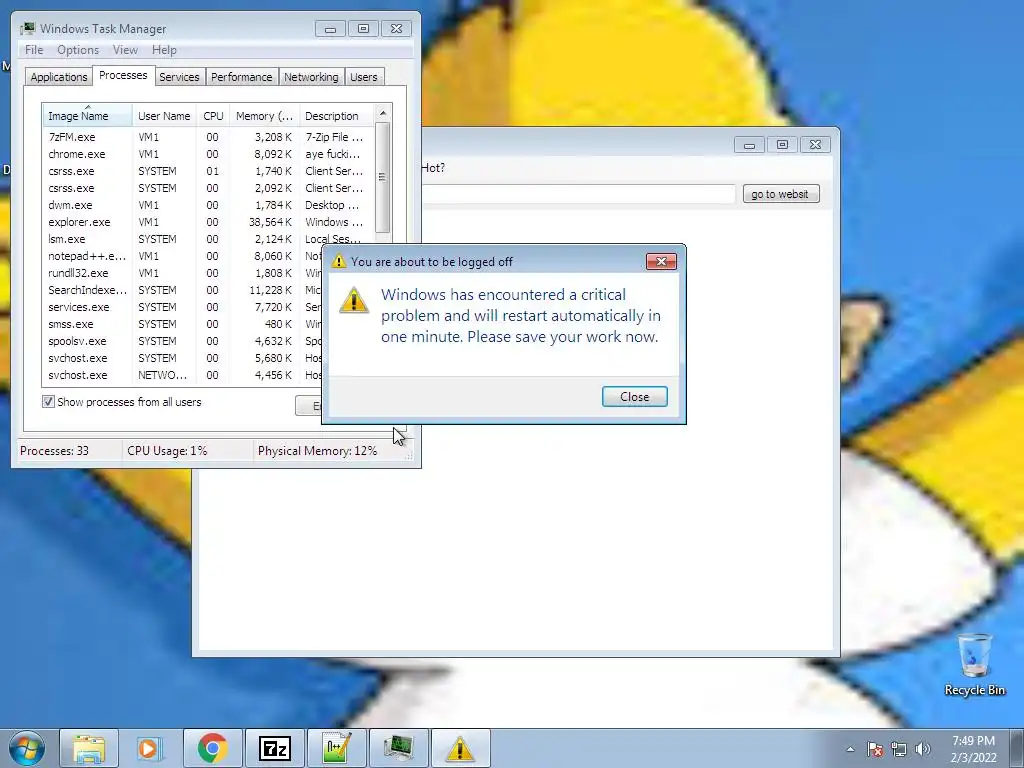
Task: Click process list scroll up arrow
Action: point(383,113)
